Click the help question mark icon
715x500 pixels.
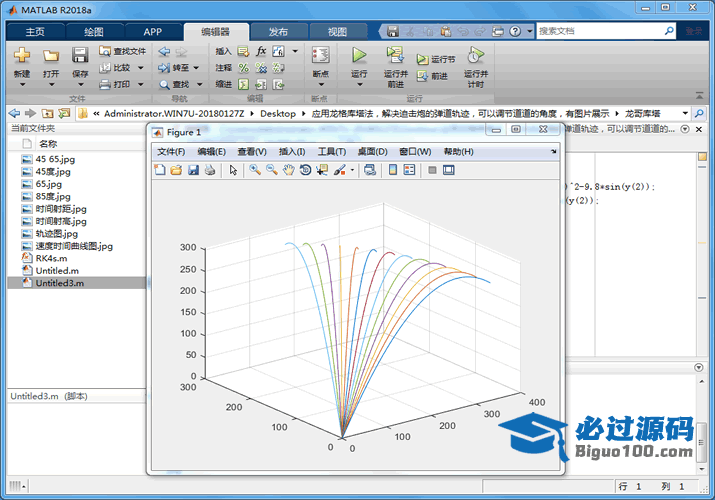tap(515, 31)
